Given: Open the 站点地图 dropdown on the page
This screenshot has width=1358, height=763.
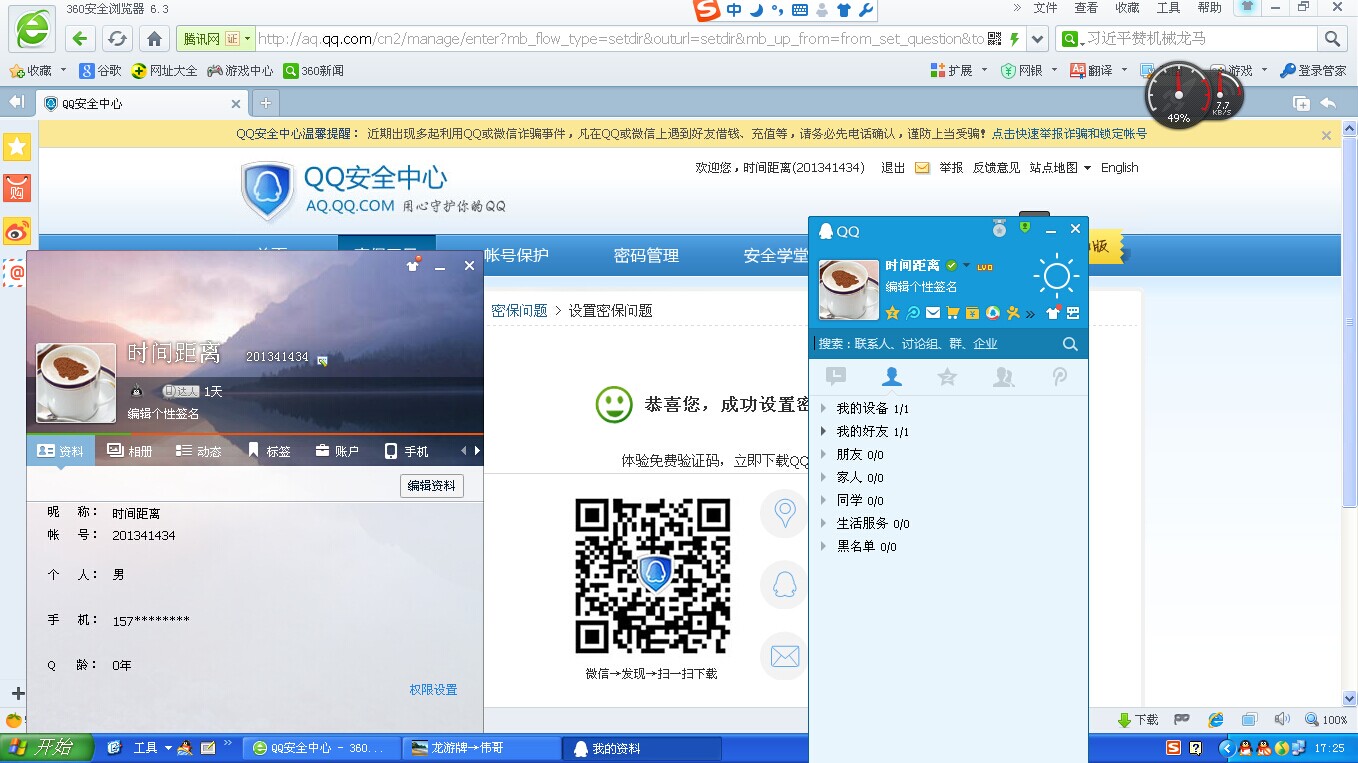Looking at the screenshot, I should [x=1060, y=168].
